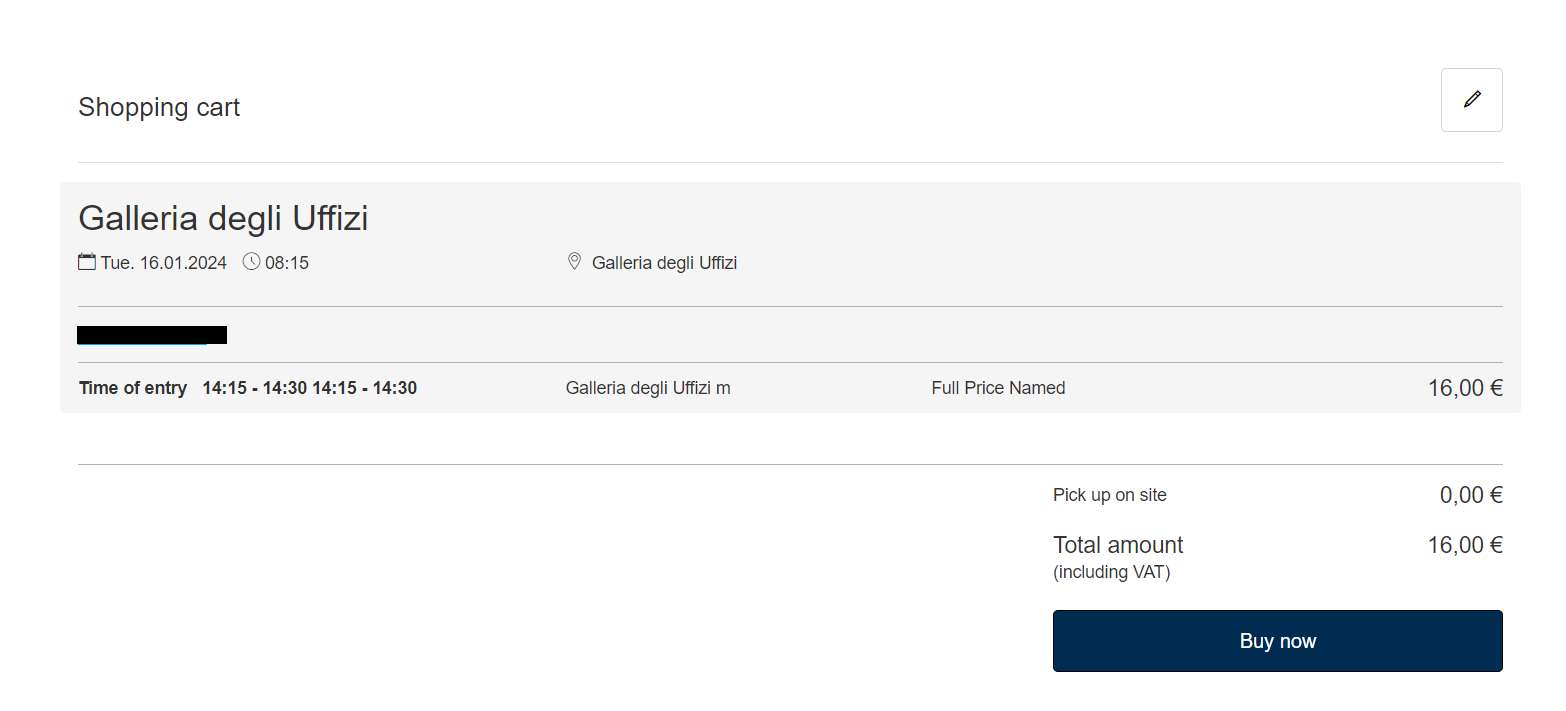1566x711 pixels.
Task: Click the calendar icon beside the date
Action: pyautogui.click(x=87, y=262)
